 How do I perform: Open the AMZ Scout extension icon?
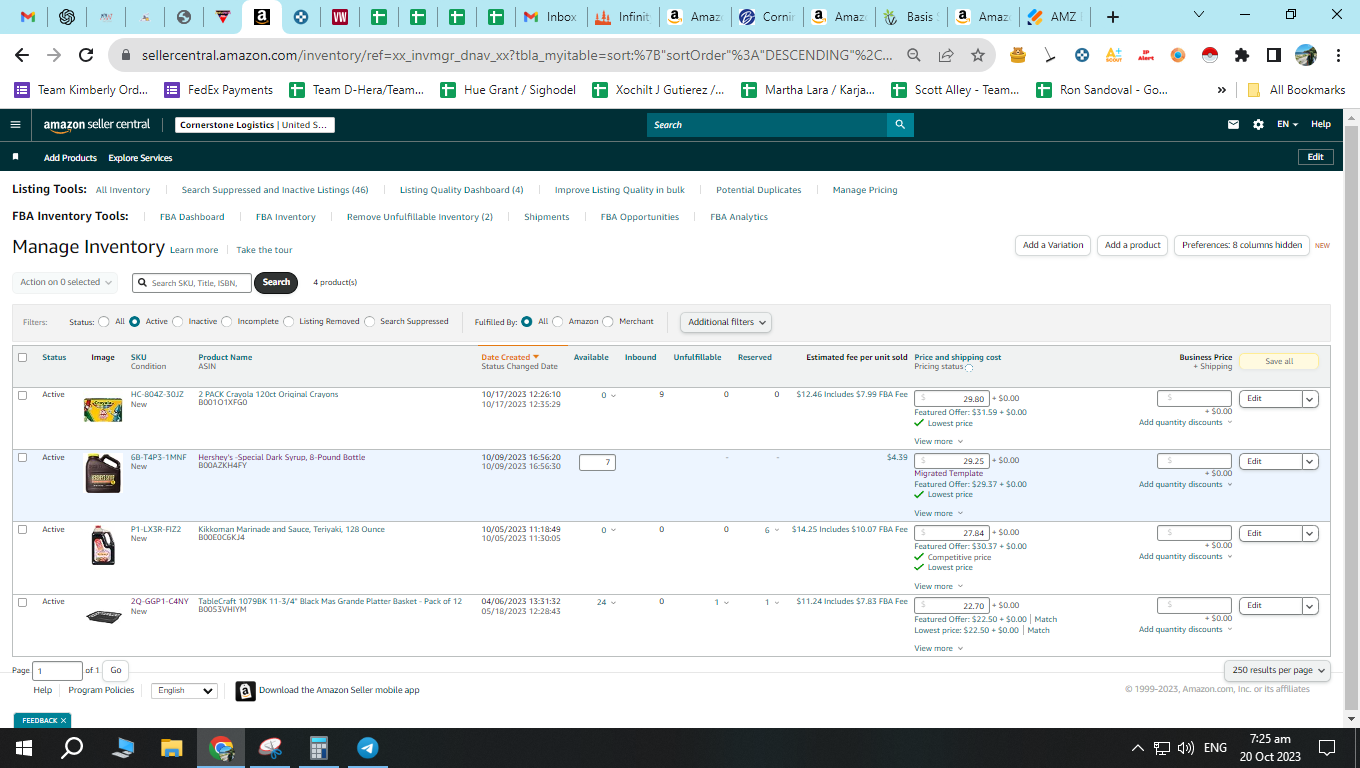1114,55
